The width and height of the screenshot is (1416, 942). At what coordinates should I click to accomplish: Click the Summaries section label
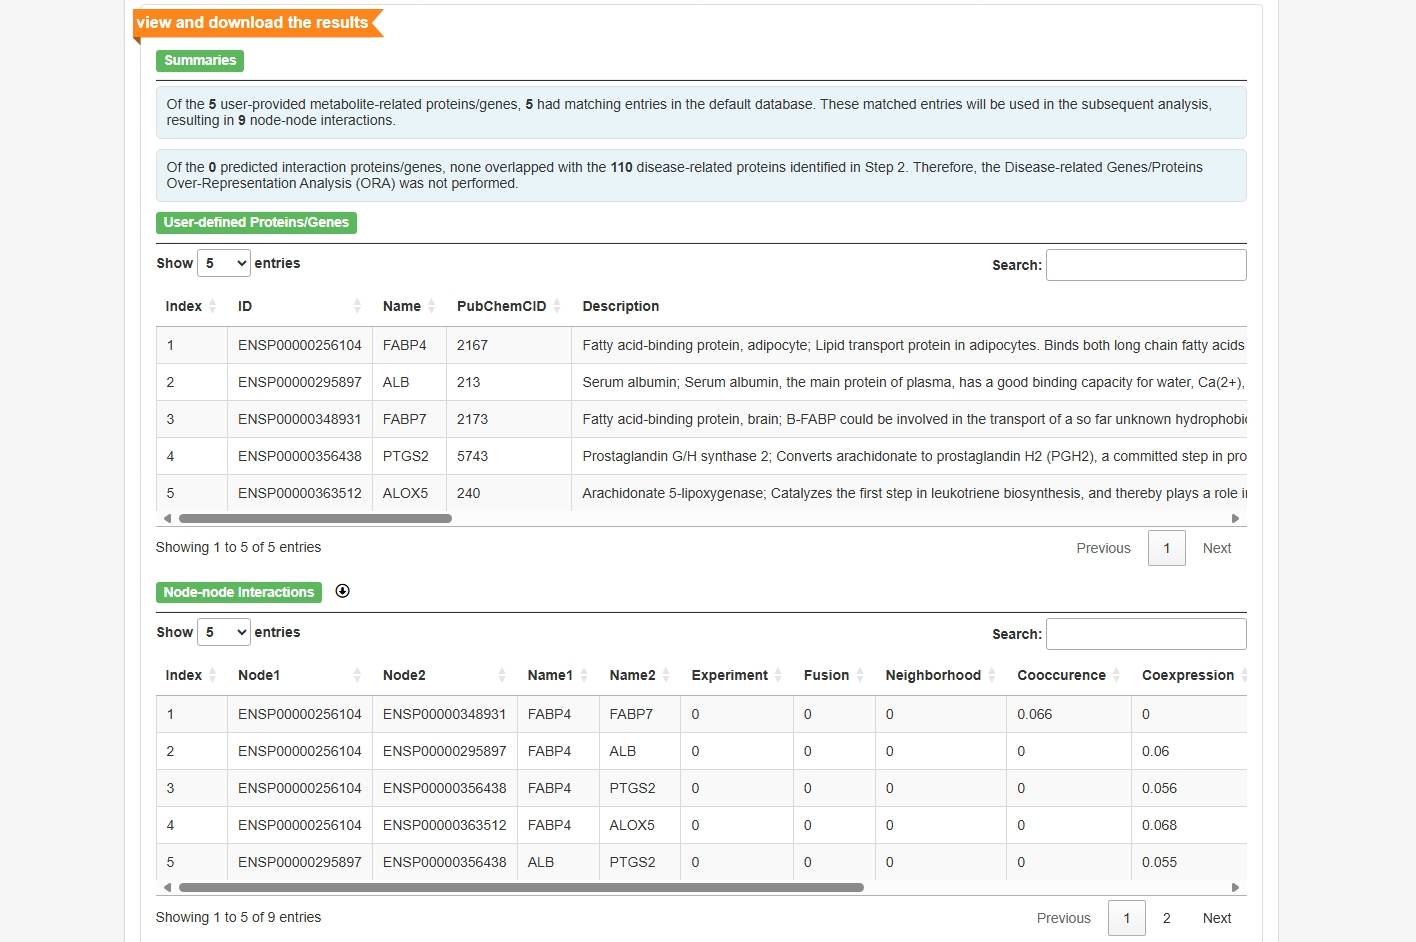point(200,60)
